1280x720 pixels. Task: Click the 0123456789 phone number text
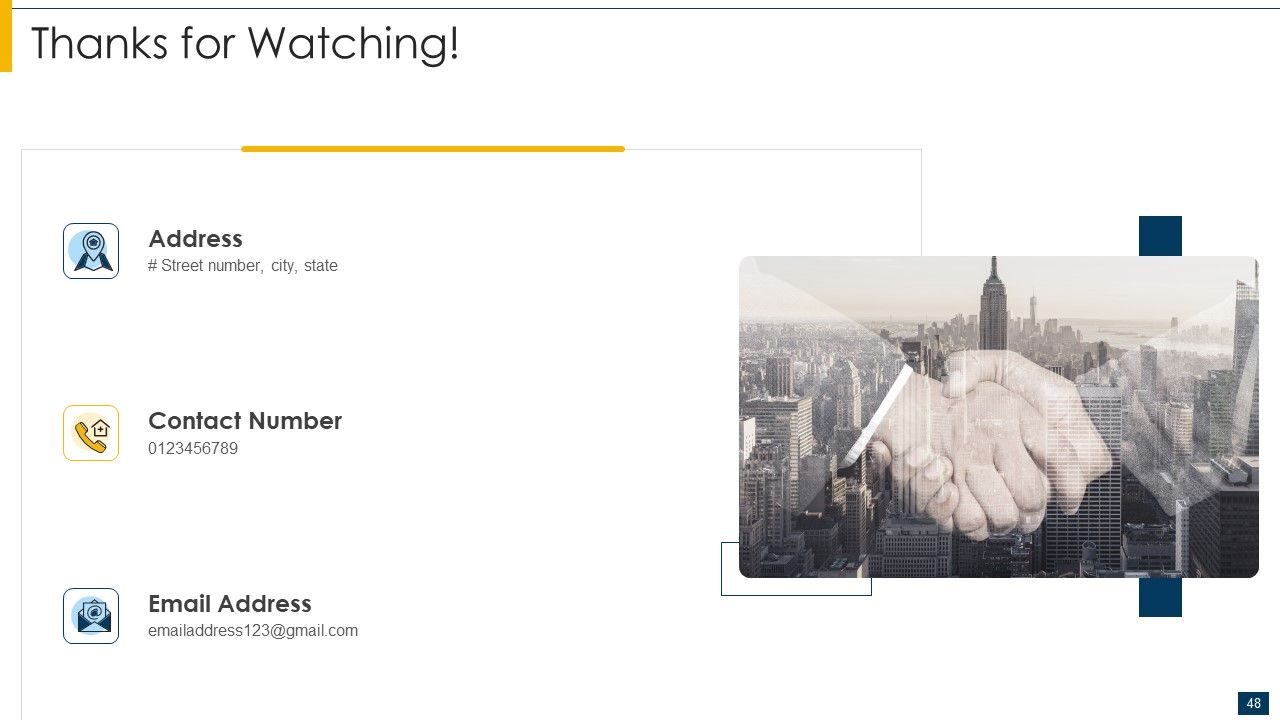193,448
